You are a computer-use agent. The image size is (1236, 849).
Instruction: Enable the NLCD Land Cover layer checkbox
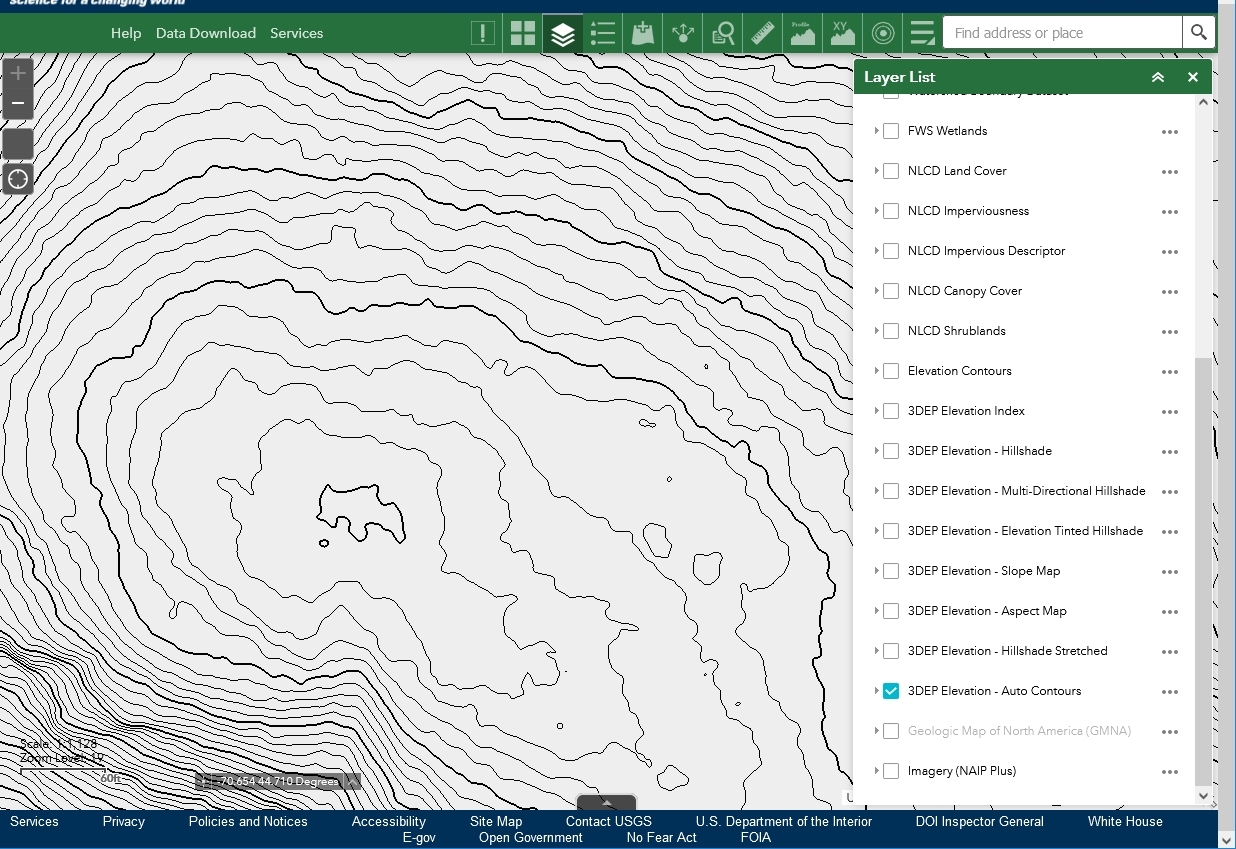(x=891, y=171)
